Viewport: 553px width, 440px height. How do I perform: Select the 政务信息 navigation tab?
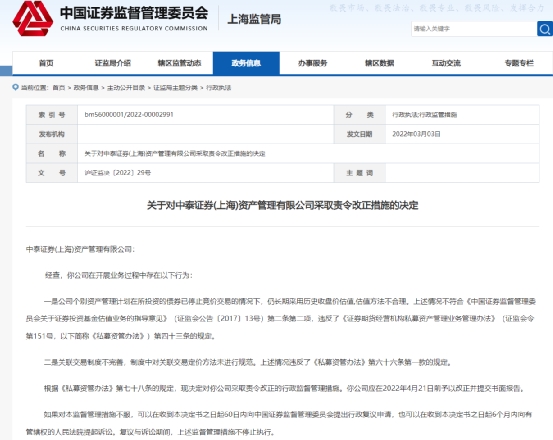[x=246, y=63]
